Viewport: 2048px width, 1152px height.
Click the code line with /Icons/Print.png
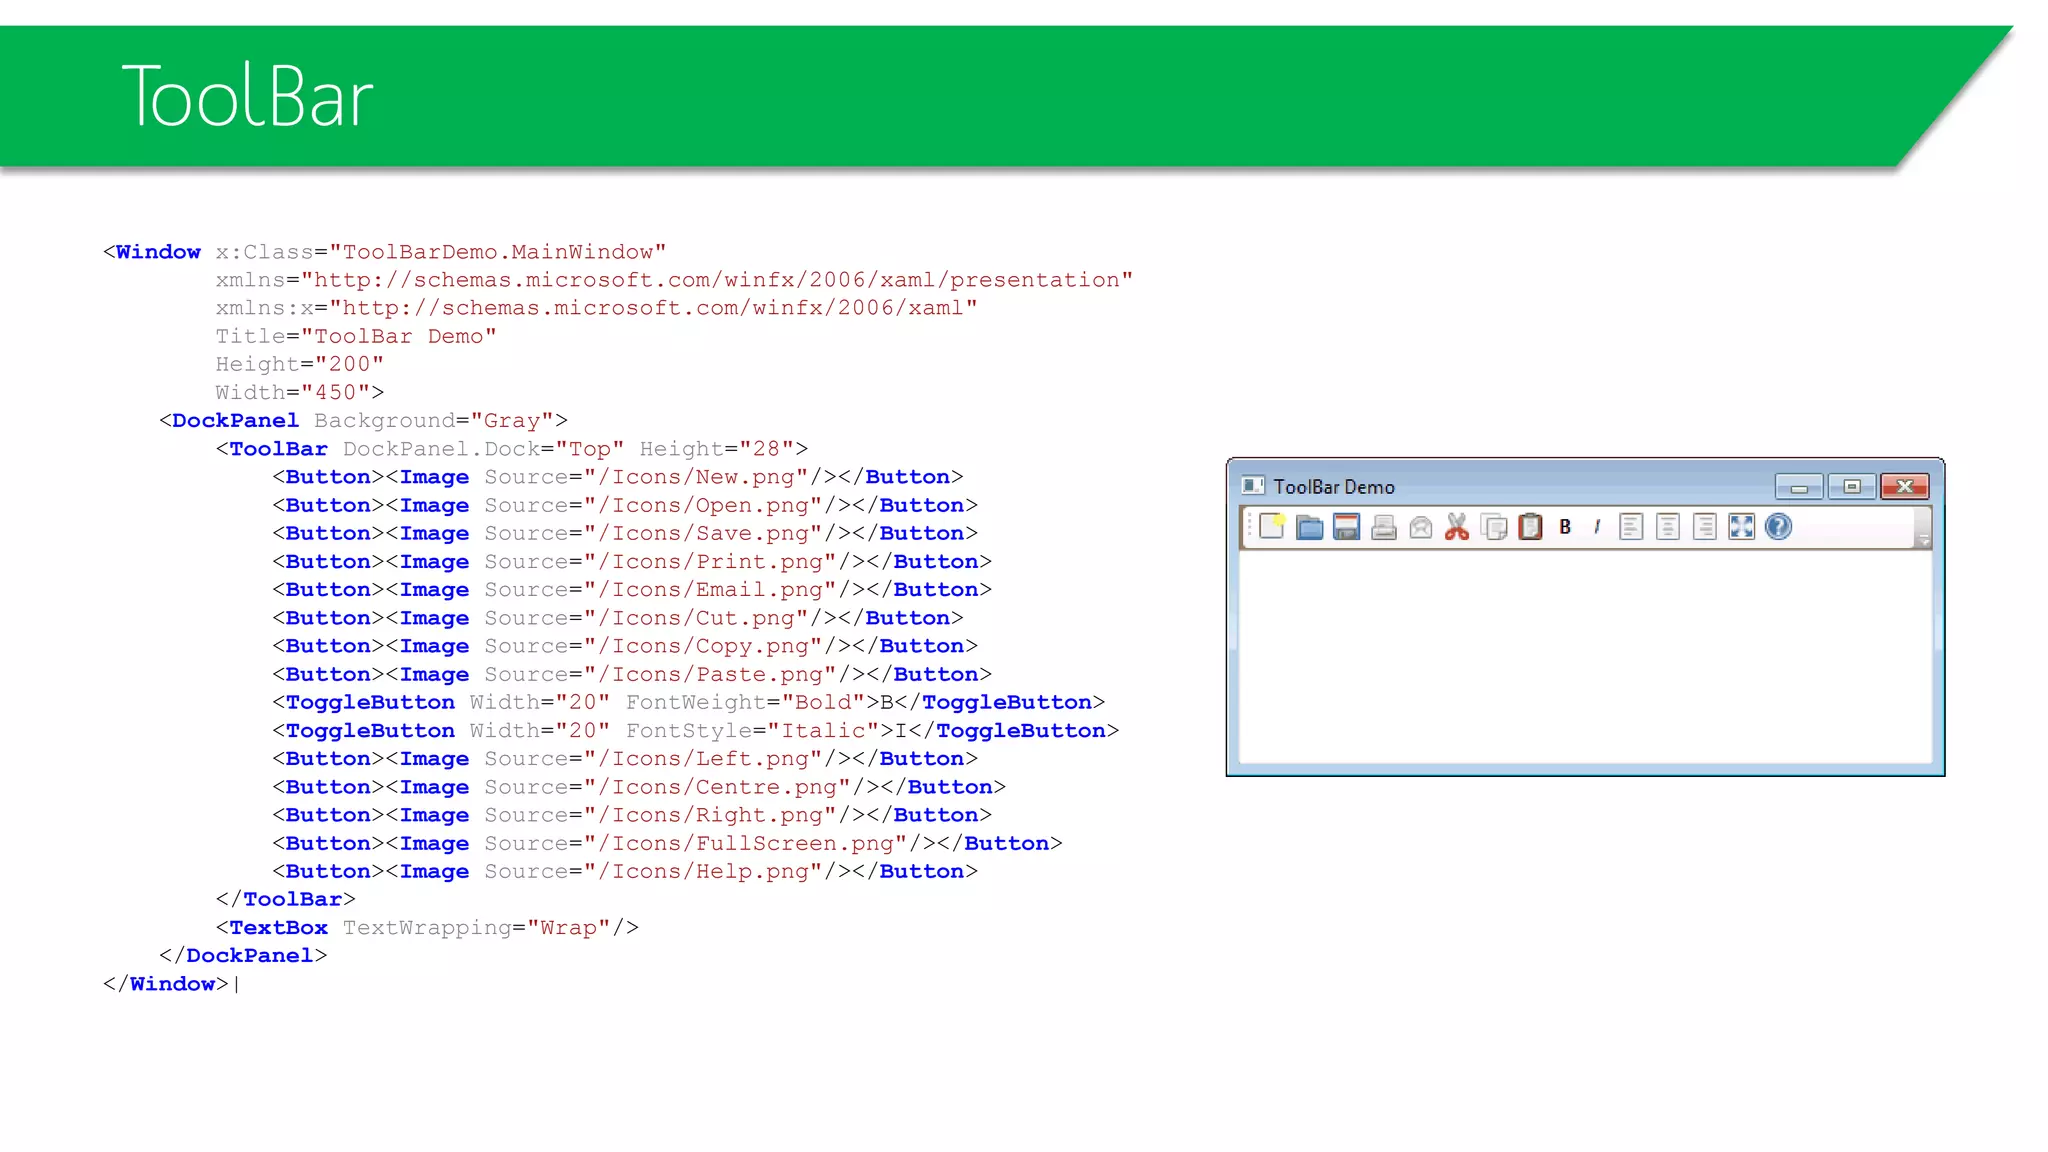tap(631, 561)
